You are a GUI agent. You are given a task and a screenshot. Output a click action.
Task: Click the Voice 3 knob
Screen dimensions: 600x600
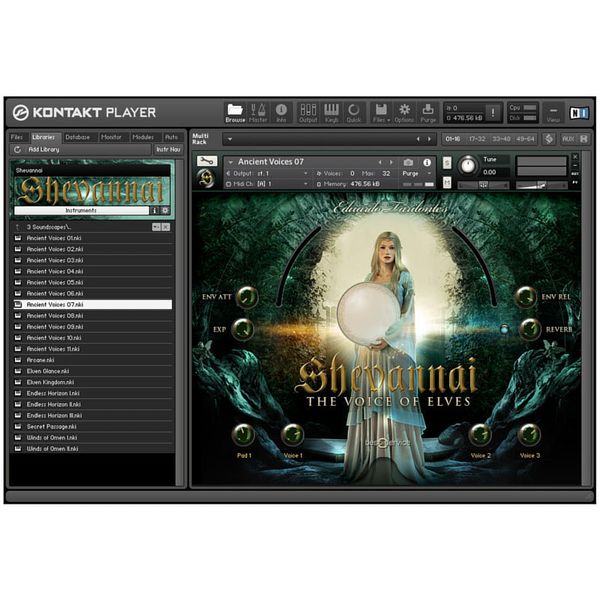(x=530, y=435)
